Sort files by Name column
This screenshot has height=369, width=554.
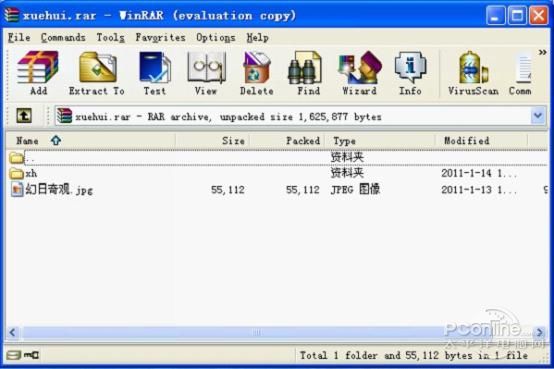pyautogui.click(x=90, y=141)
